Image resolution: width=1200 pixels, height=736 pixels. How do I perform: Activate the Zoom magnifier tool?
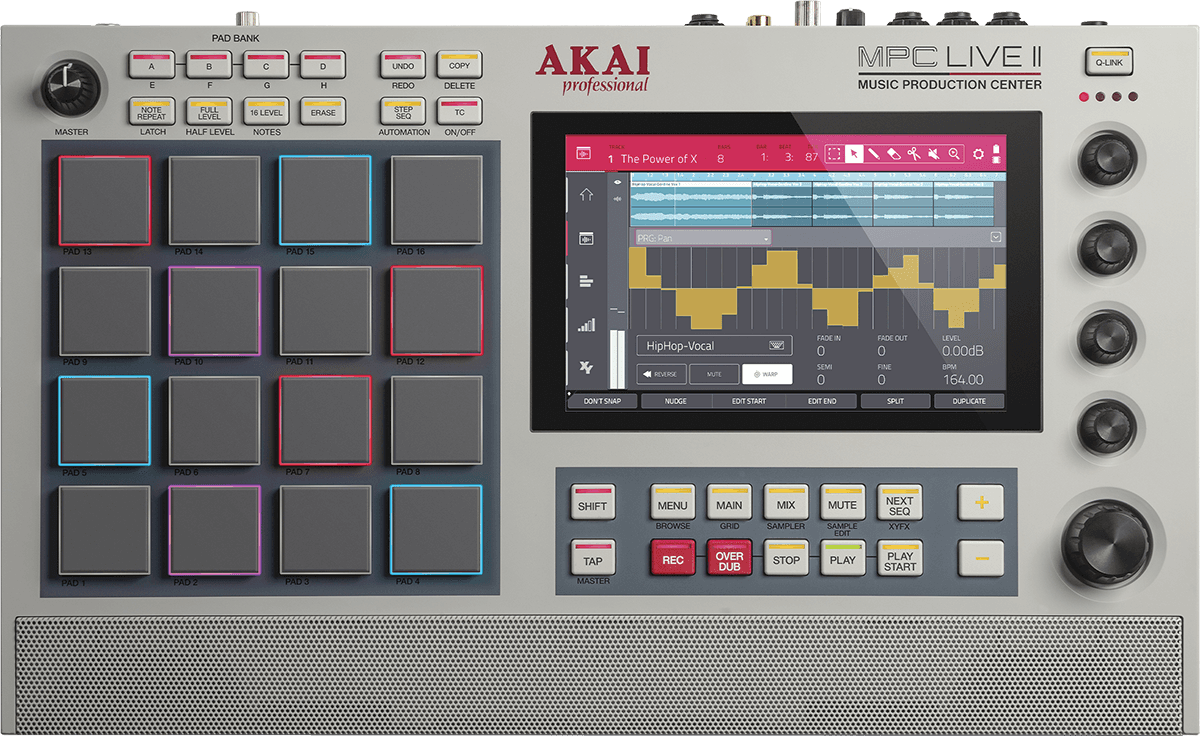[x=952, y=153]
